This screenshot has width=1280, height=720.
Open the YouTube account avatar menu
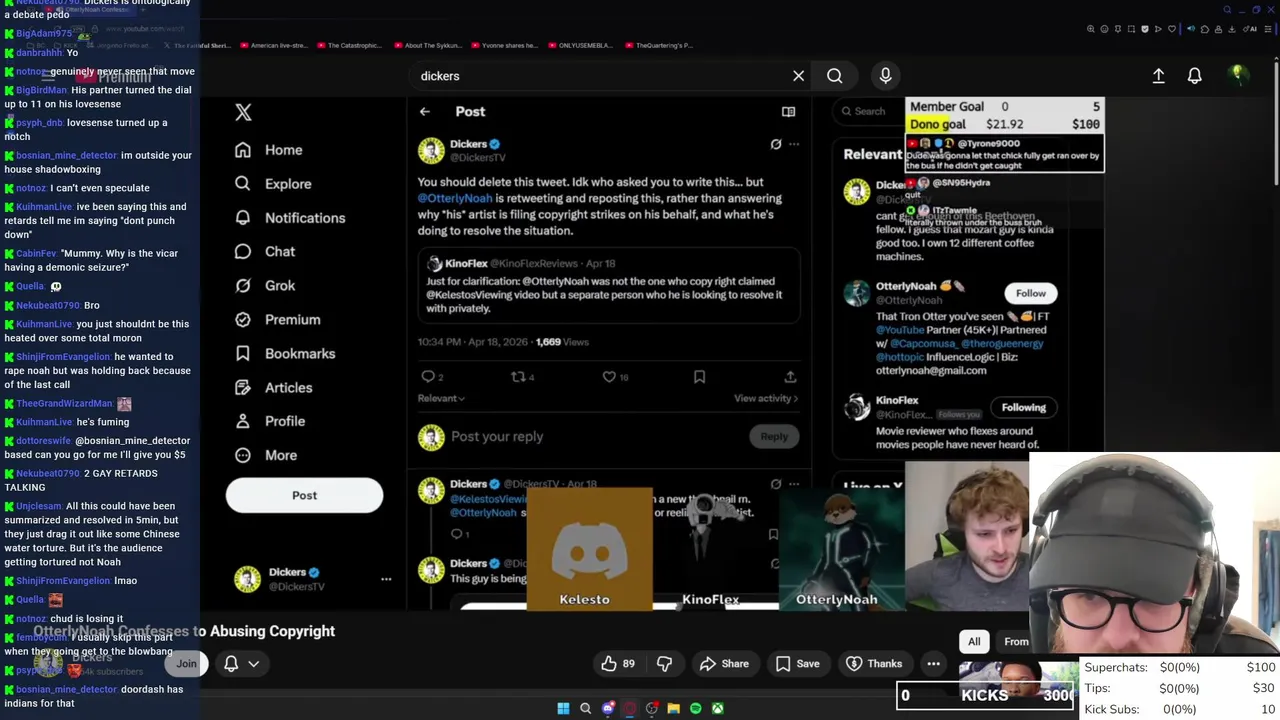coord(1237,75)
